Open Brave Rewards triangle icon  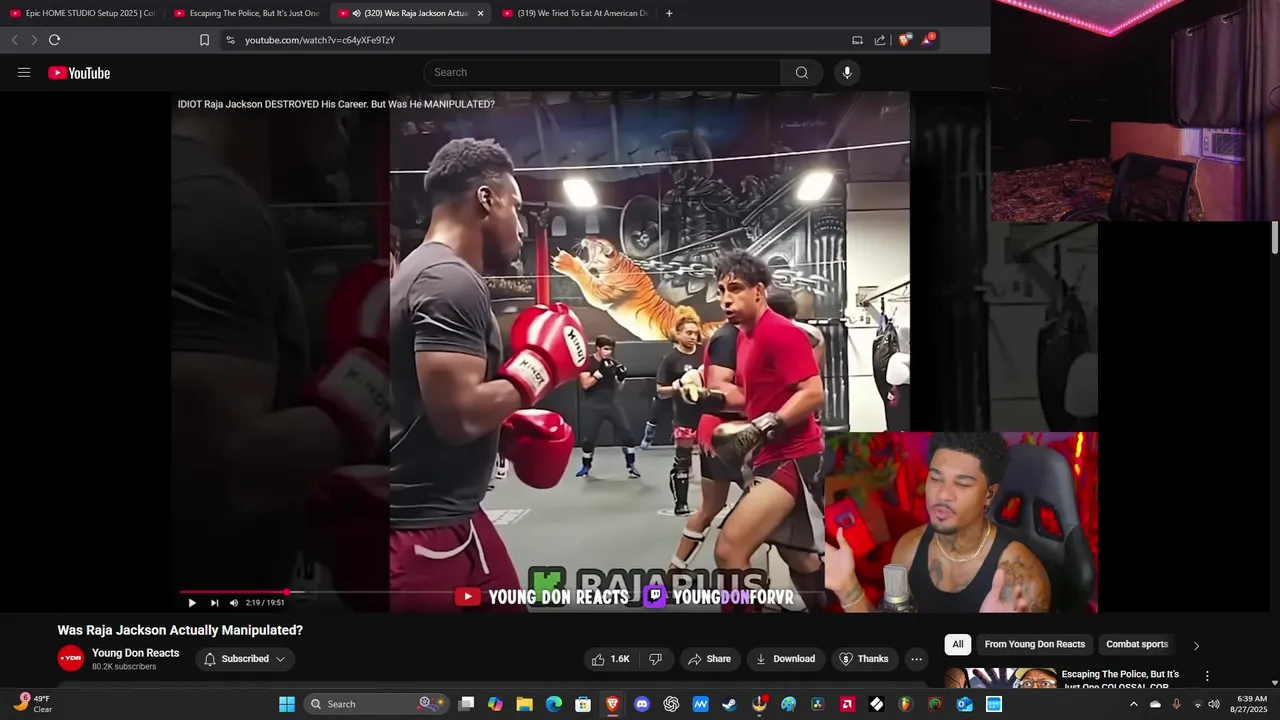pos(929,39)
